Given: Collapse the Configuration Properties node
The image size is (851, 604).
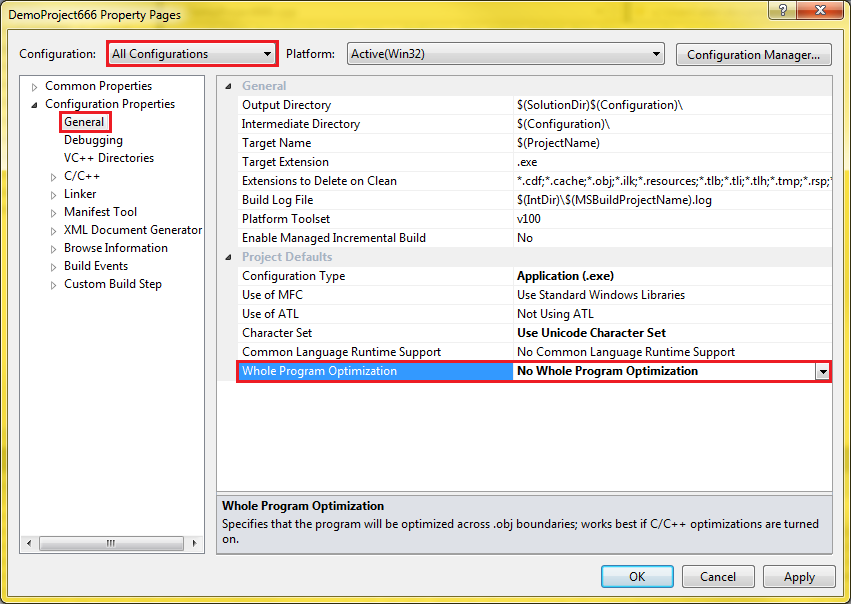Looking at the screenshot, I should point(35,105).
